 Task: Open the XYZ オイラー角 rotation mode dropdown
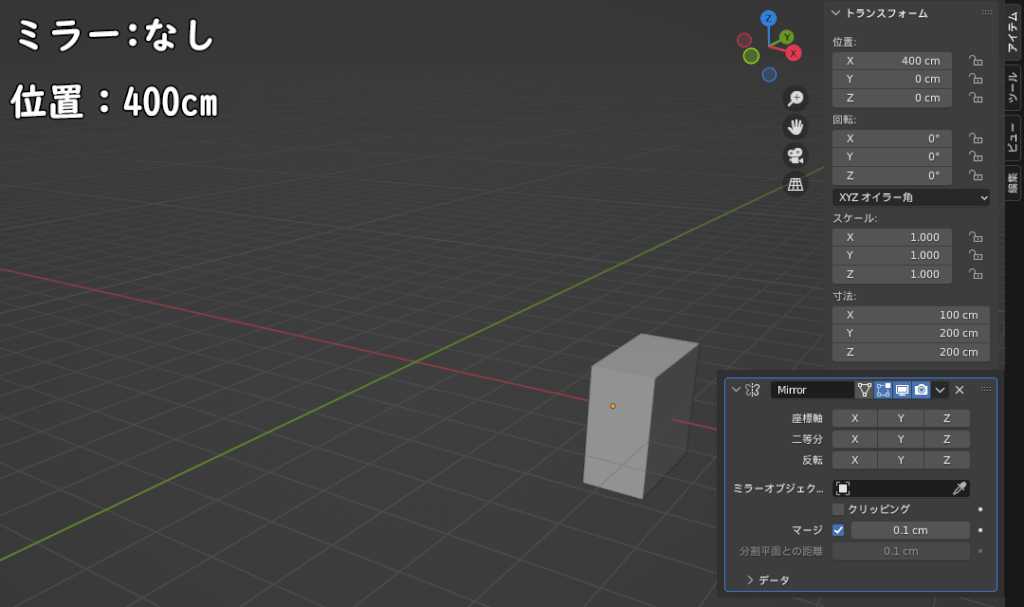tap(911, 197)
